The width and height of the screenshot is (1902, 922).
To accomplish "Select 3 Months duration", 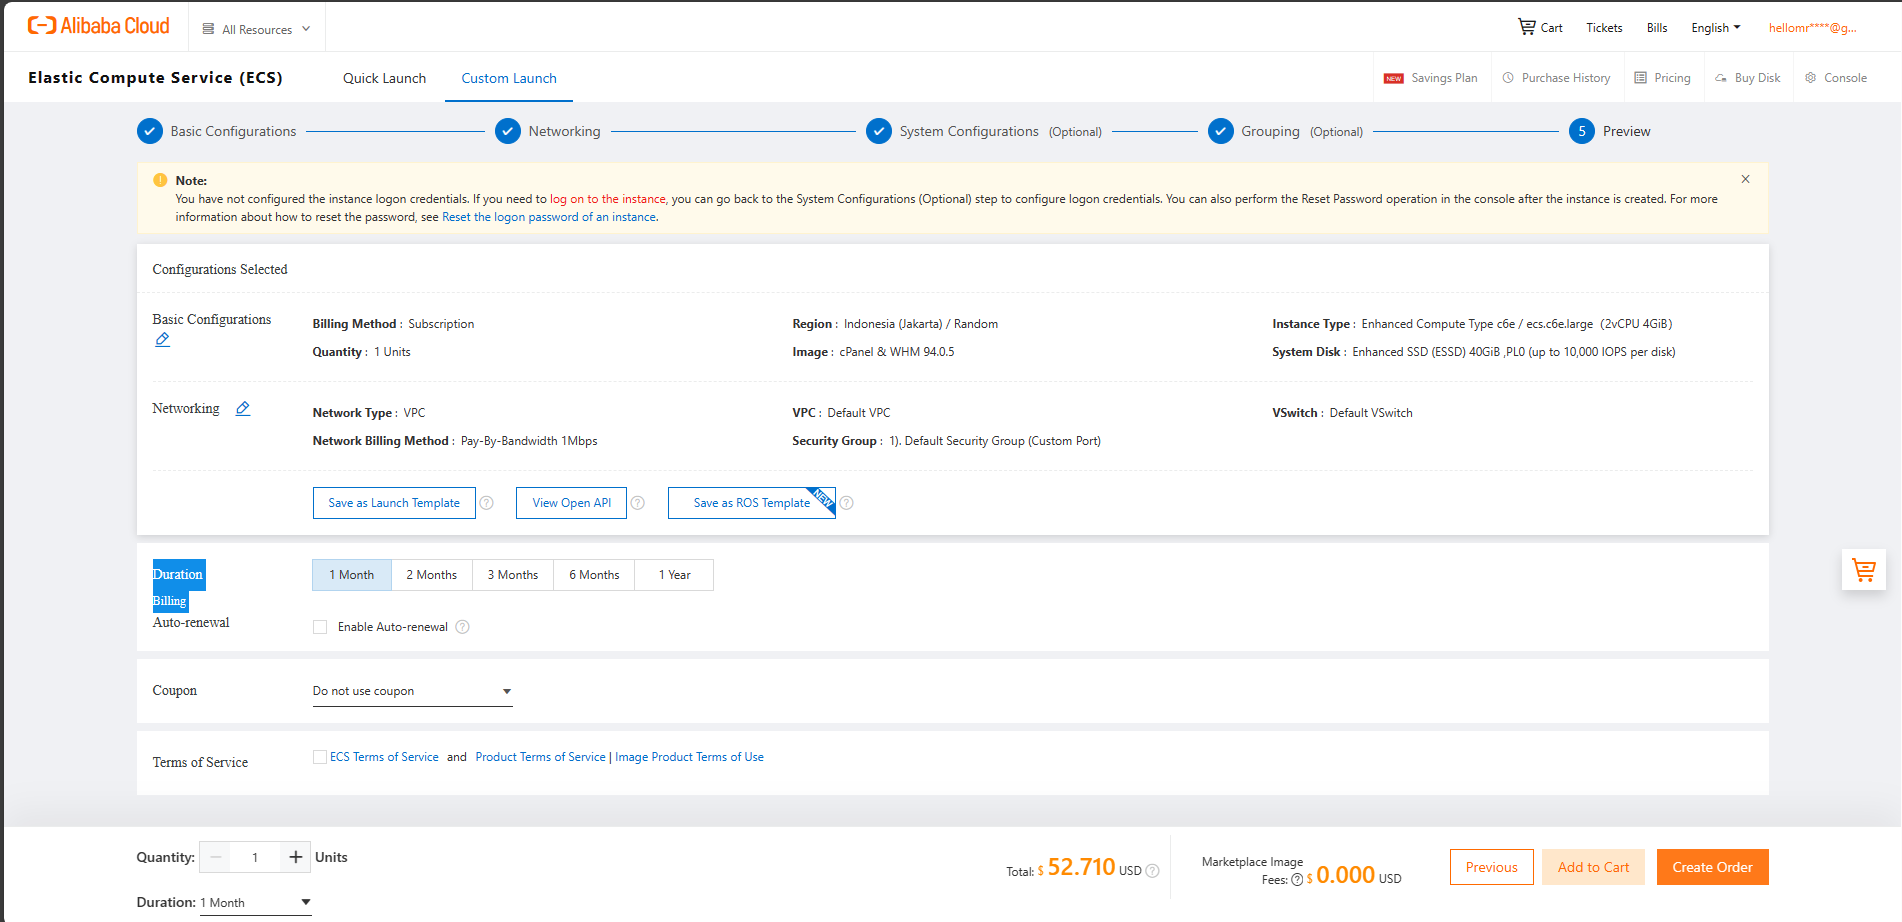I will coord(513,575).
